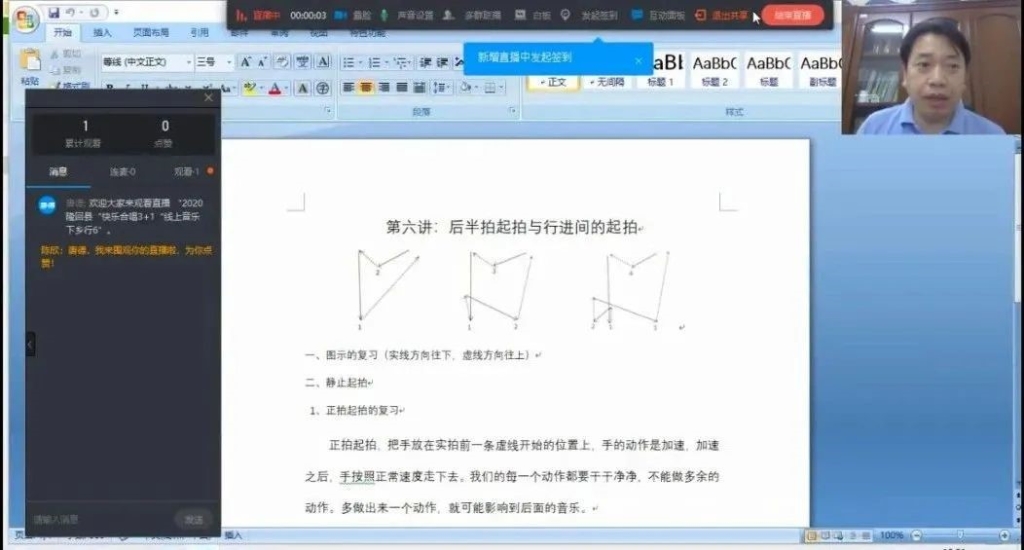This screenshot has height=550, width=1024.
Task: Customize Quick Access Toolbar dropdown
Action: coord(116,12)
